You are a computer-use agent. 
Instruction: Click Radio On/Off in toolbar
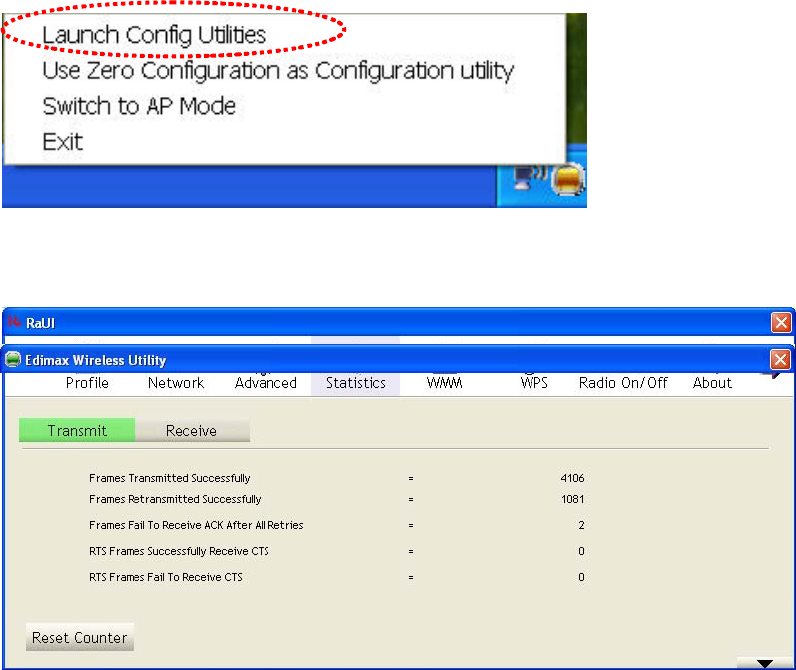(623, 383)
